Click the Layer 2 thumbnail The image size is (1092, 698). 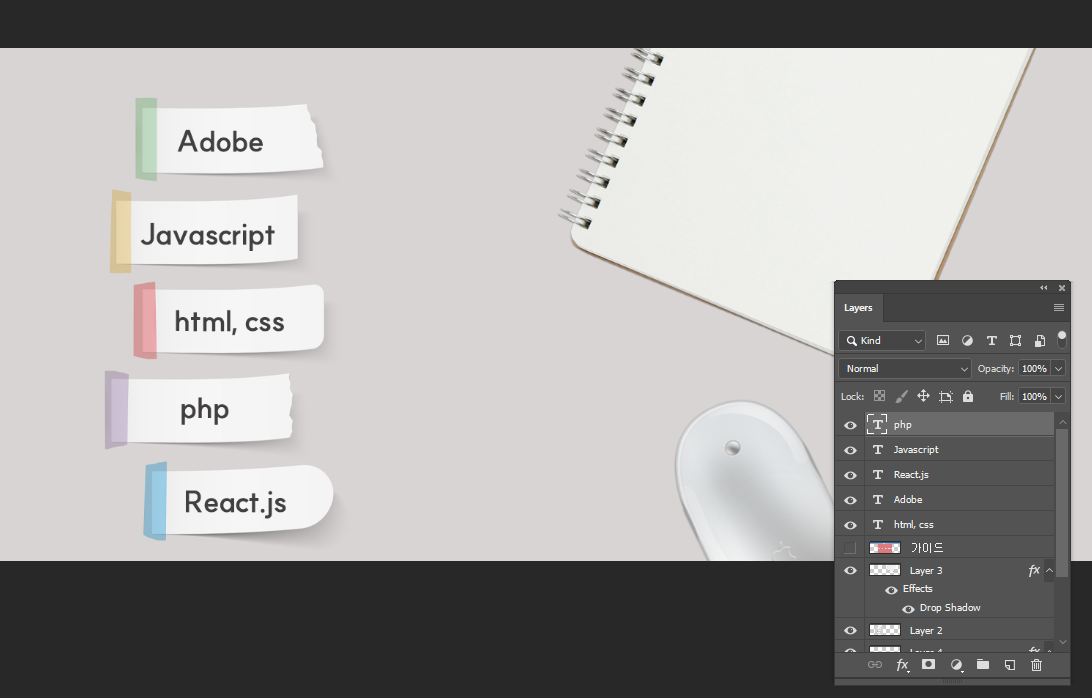884,630
